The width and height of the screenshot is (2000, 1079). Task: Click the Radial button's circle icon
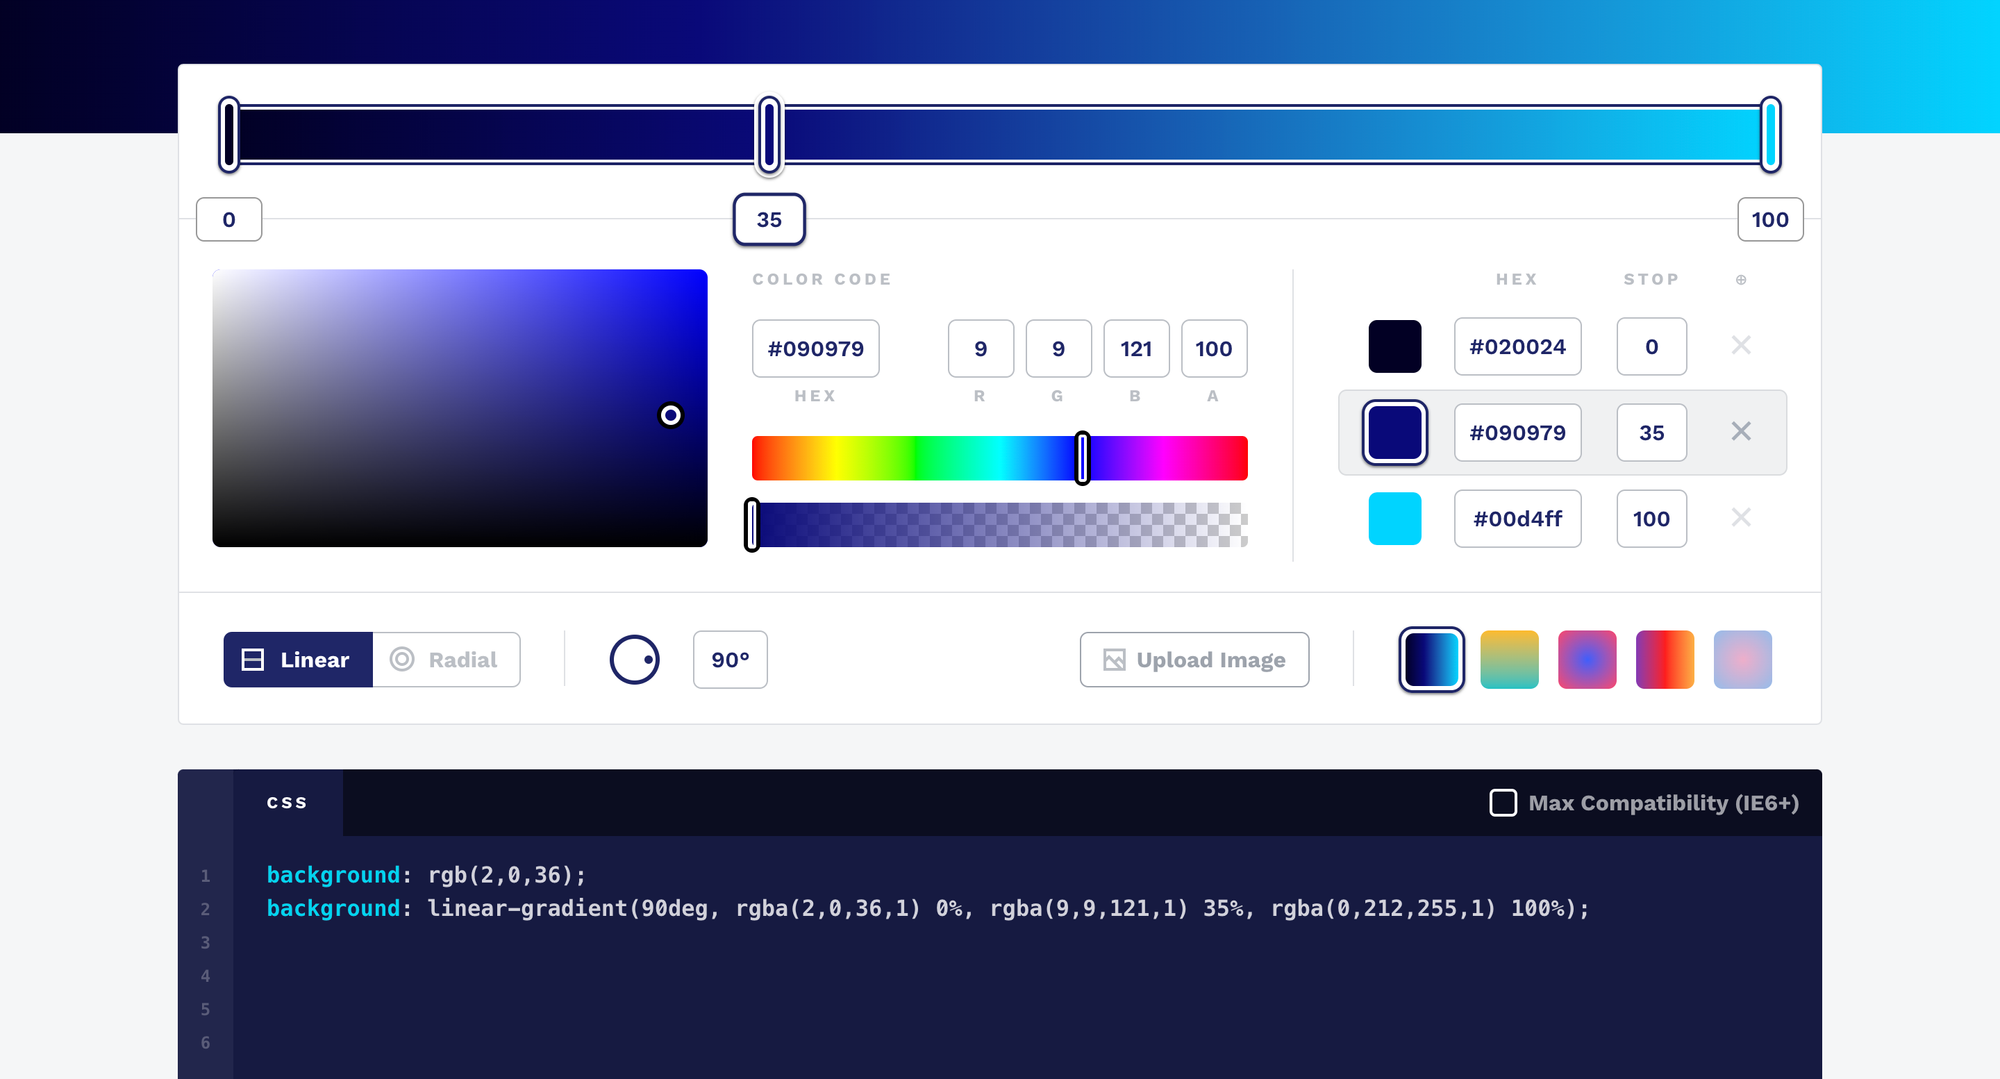(402, 659)
